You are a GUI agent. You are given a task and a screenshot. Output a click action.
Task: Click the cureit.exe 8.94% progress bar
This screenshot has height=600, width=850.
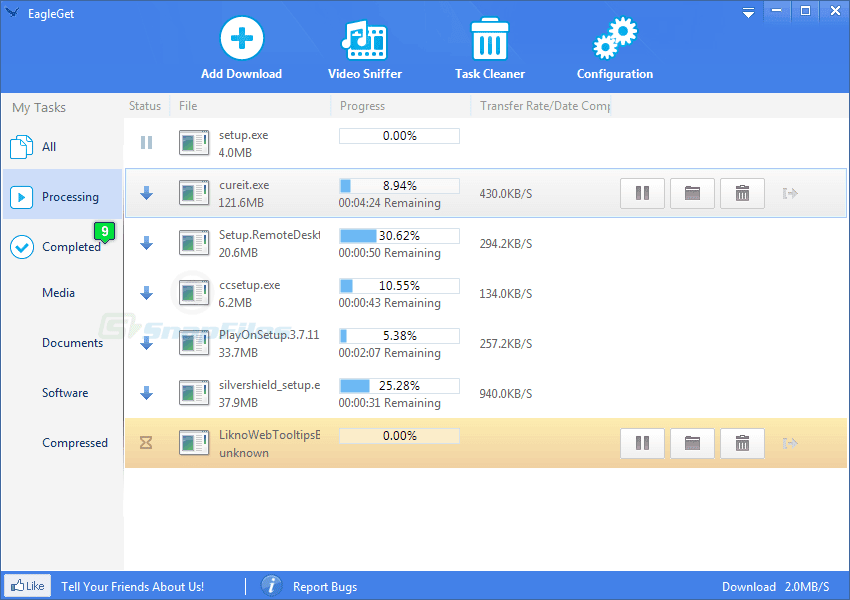click(x=400, y=186)
